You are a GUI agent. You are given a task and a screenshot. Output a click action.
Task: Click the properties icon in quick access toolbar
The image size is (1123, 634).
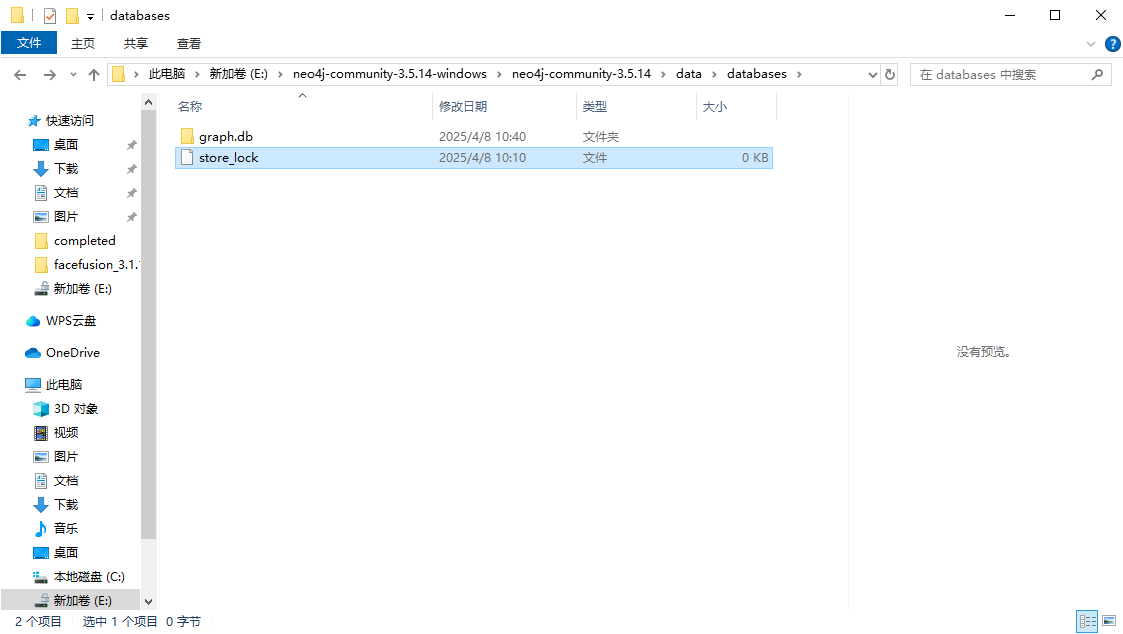[49, 15]
